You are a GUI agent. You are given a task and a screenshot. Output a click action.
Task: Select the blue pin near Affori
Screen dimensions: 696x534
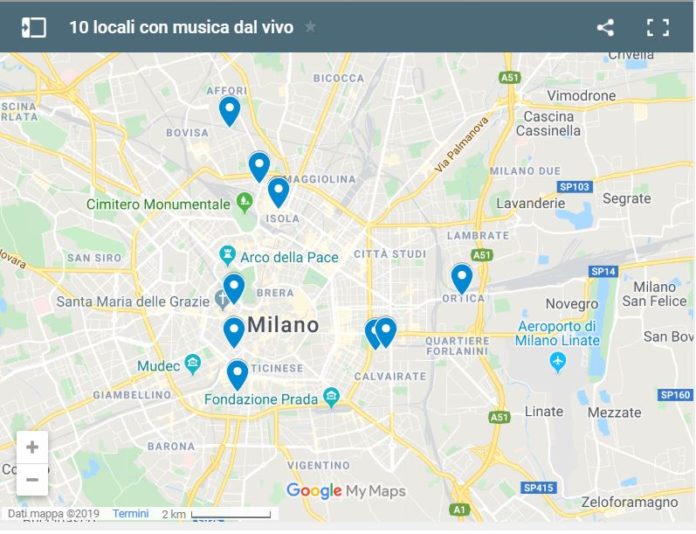click(229, 111)
